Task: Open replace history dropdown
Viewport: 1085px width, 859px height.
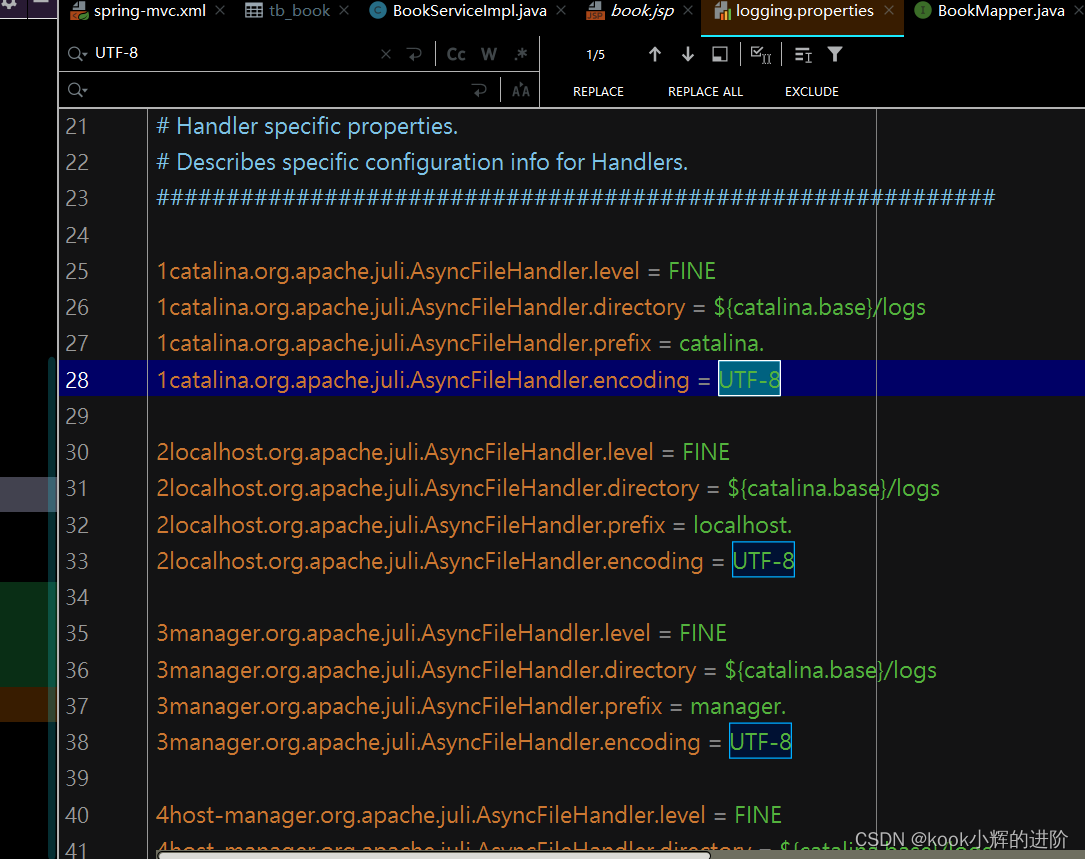Action: pyautogui.click(x=77, y=90)
